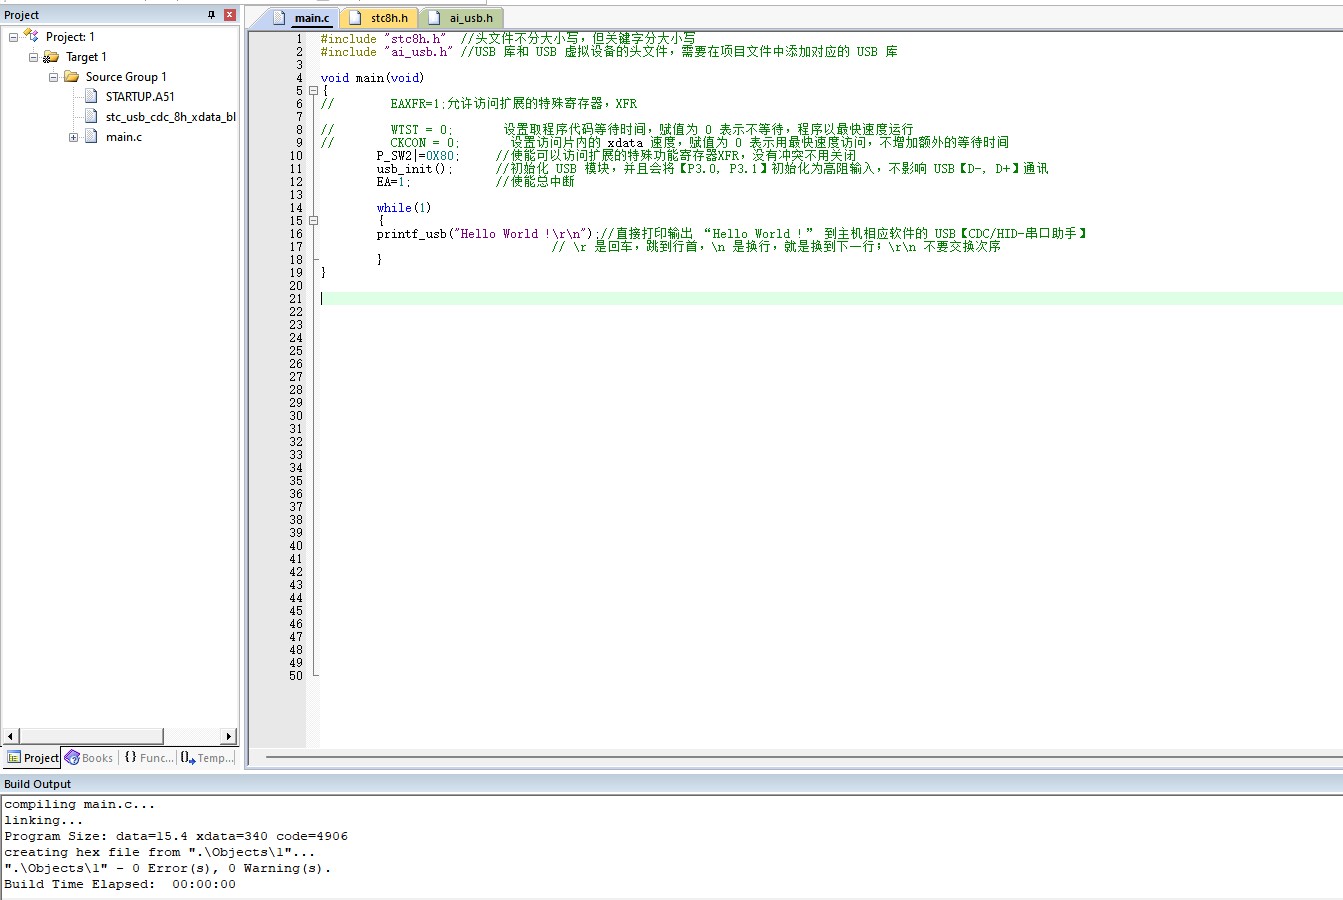Image resolution: width=1343 pixels, height=900 pixels.
Task: Click the 'Program Size: data=15.4' output line
Action: (x=176, y=836)
